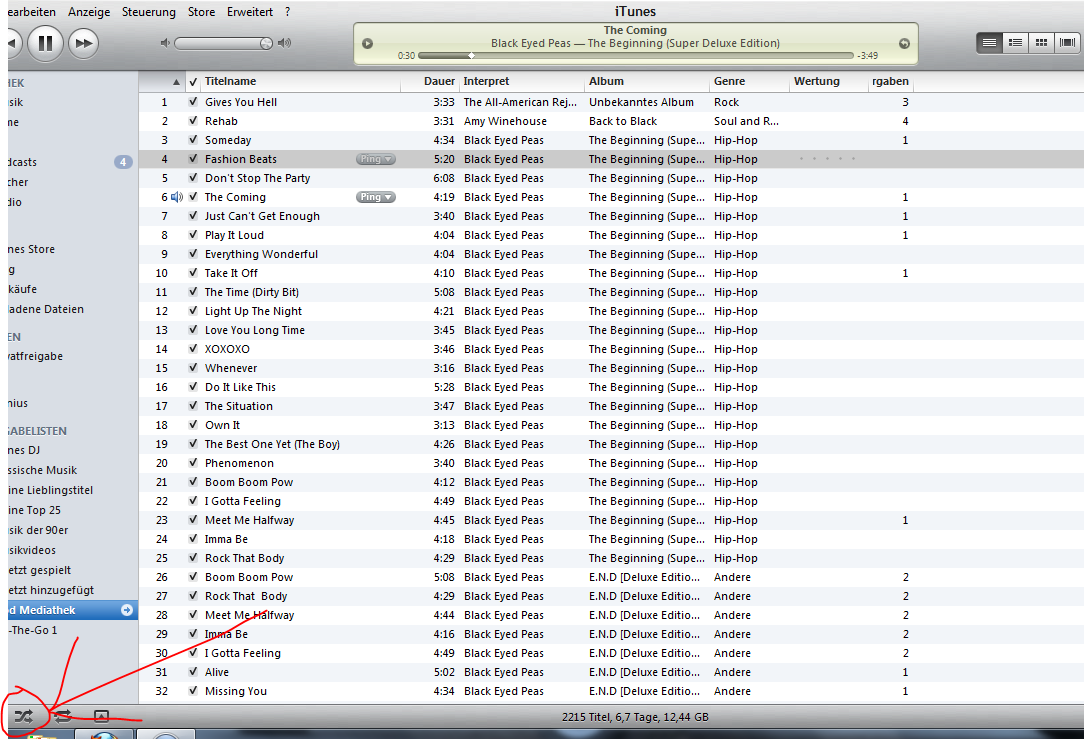Select the song Take It Off
This screenshot has height=739, width=1084.
[231, 273]
